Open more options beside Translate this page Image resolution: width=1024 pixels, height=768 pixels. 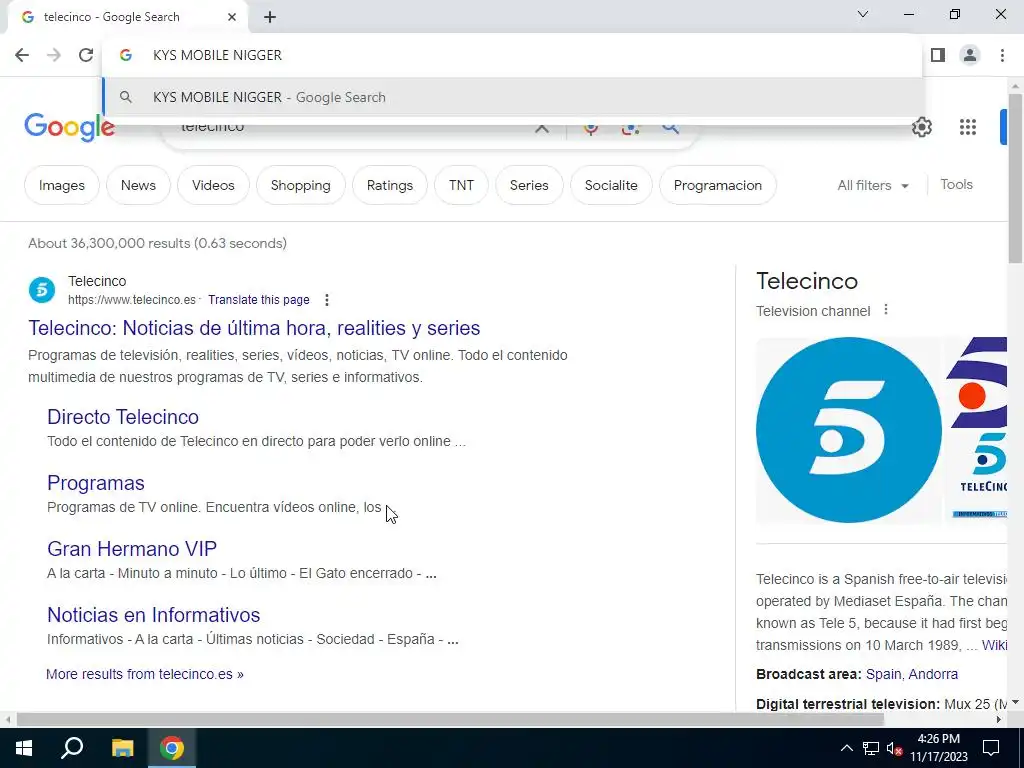[x=327, y=300]
